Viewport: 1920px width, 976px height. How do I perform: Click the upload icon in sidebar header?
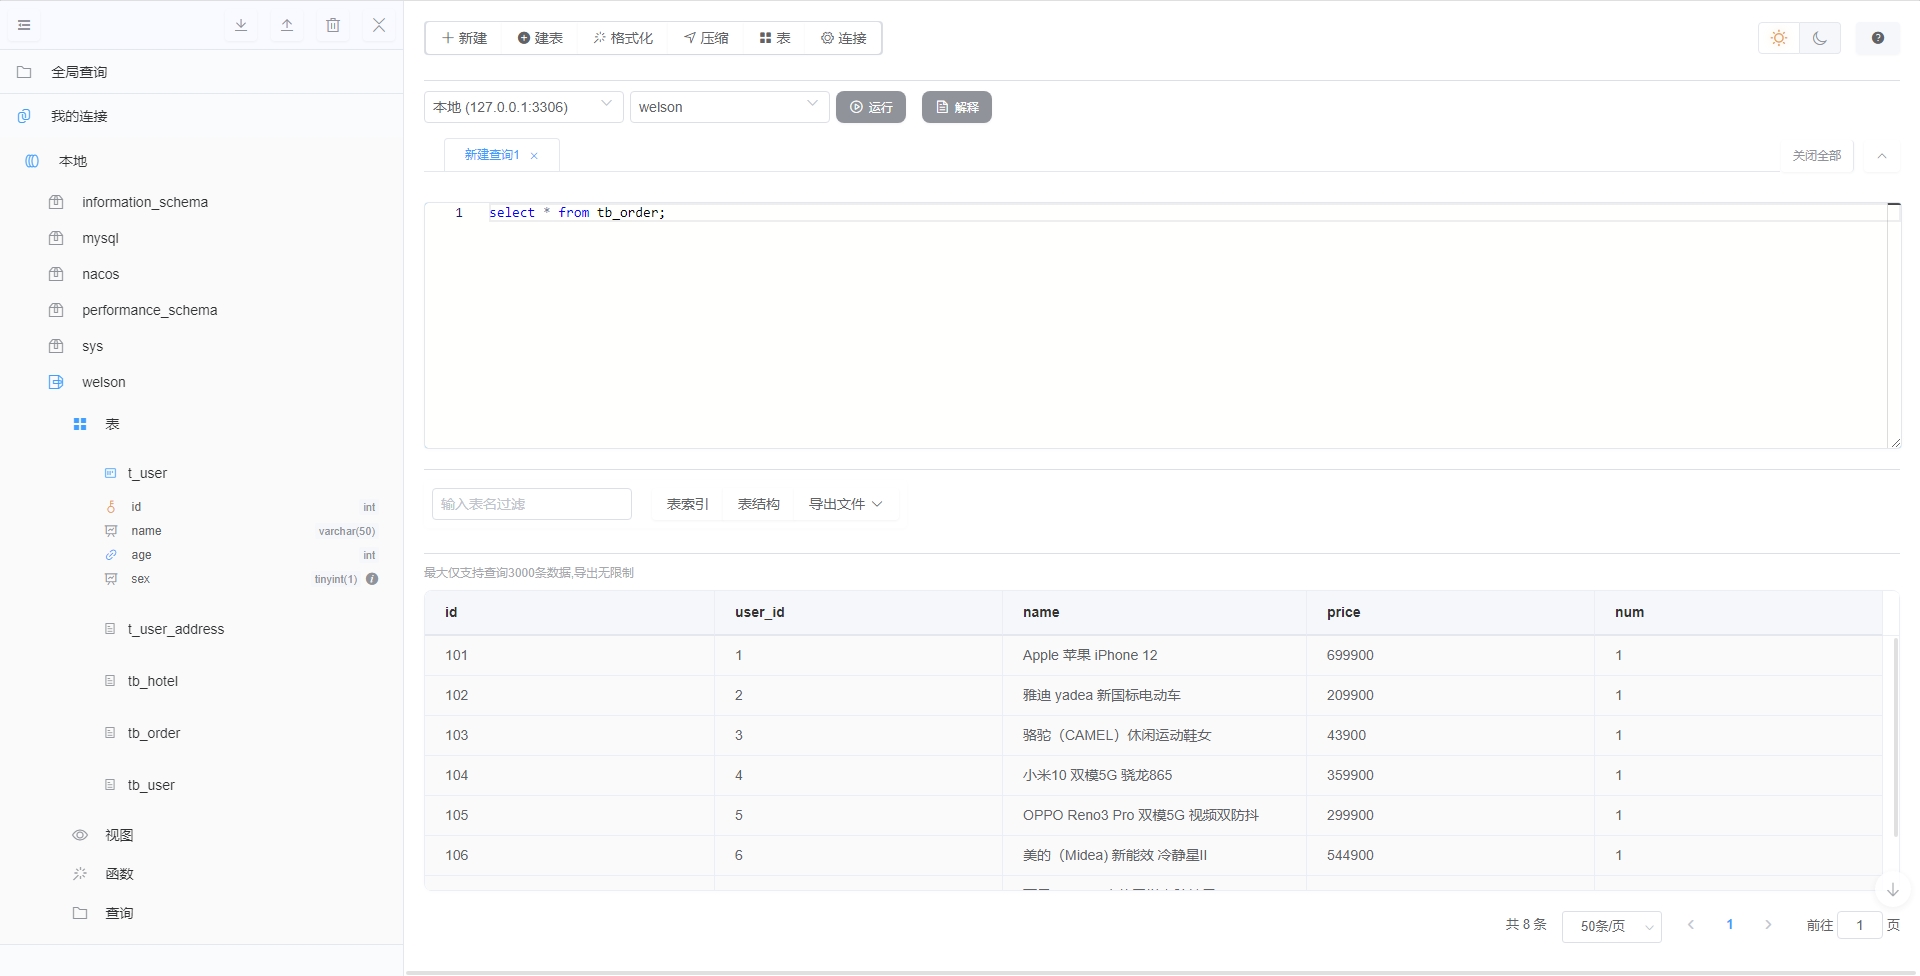tap(287, 25)
